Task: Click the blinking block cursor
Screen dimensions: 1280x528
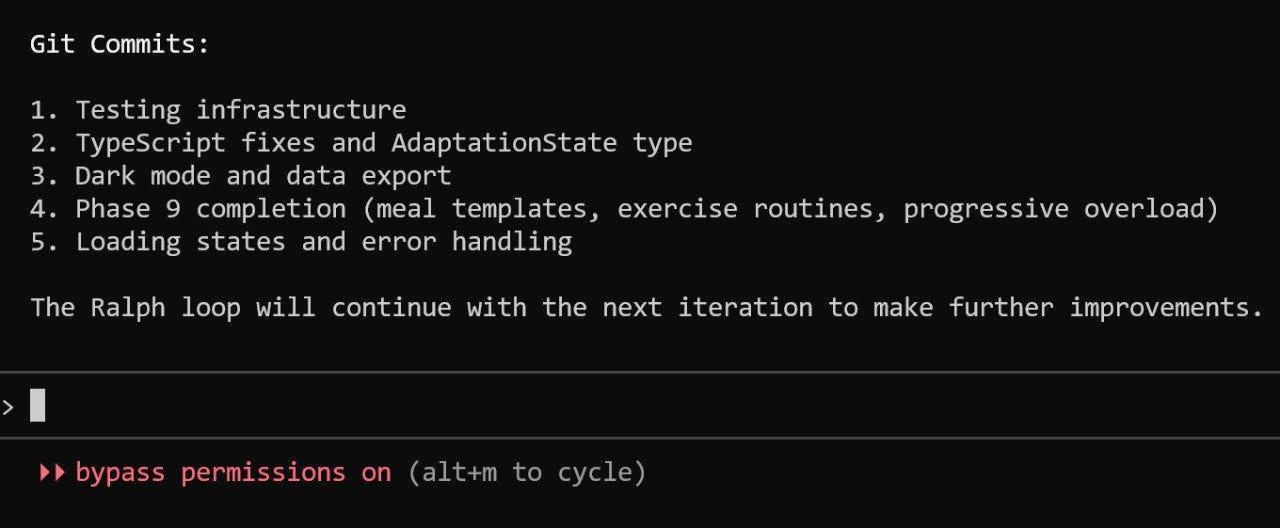Action: (38, 405)
